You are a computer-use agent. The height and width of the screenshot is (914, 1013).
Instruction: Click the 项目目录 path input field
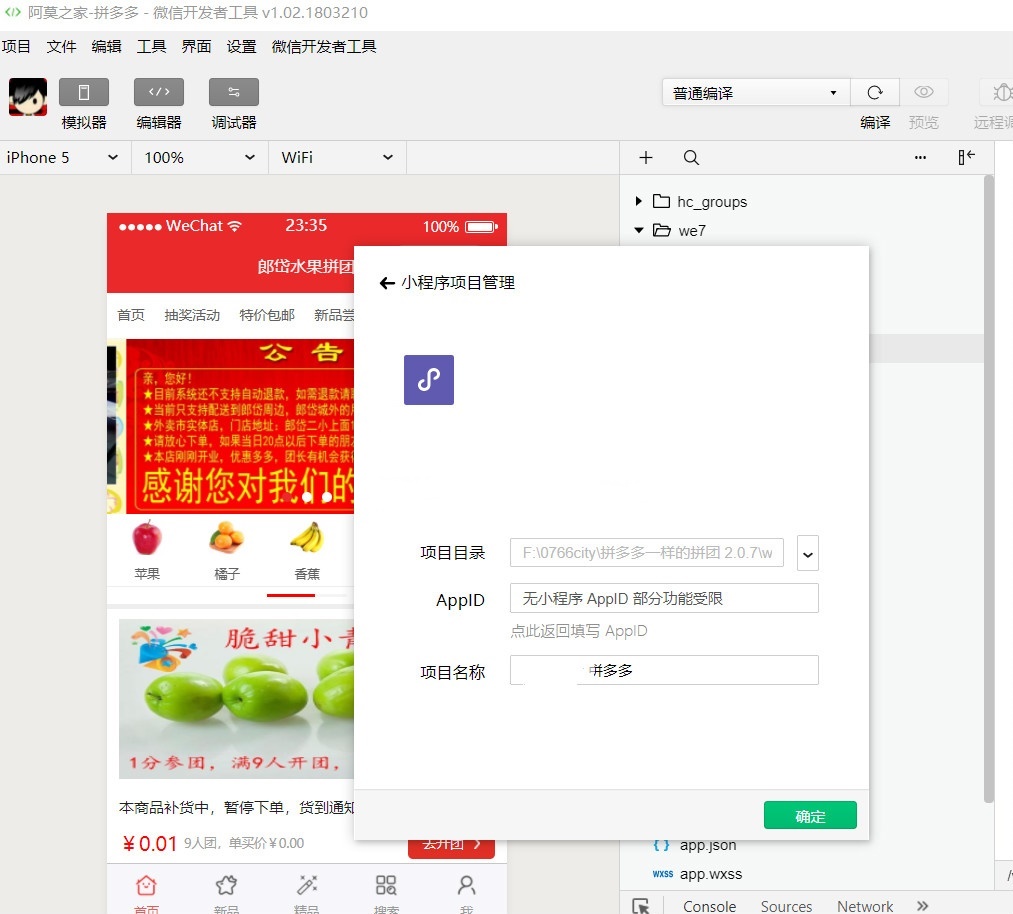click(x=647, y=553)
